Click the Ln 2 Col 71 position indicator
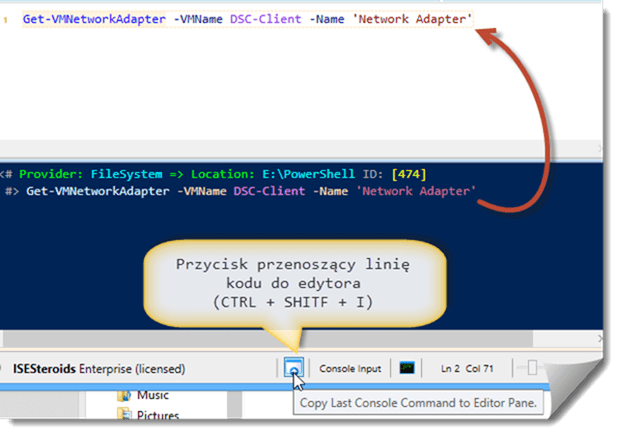 click(x=468, y=368)
